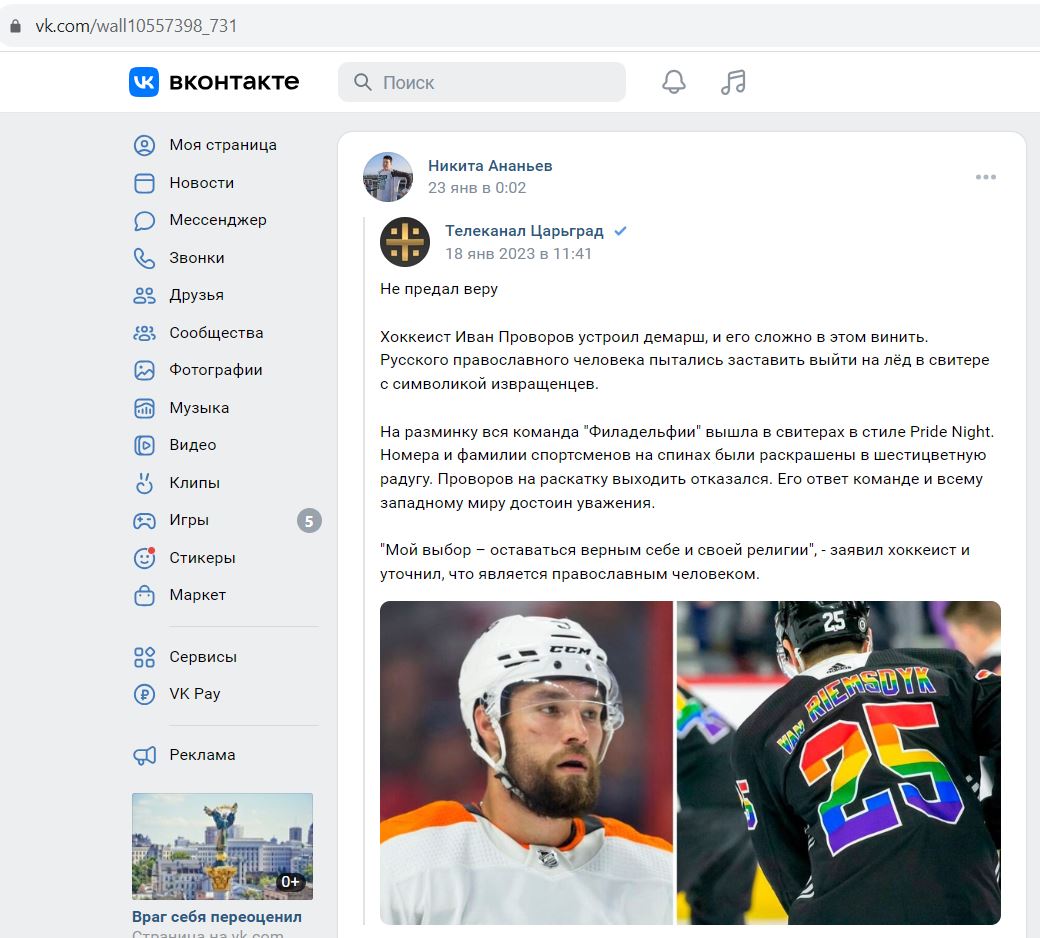Click the Маркет bag icon
Viewport: 1040px width, 938px height.
coord(144,596)
